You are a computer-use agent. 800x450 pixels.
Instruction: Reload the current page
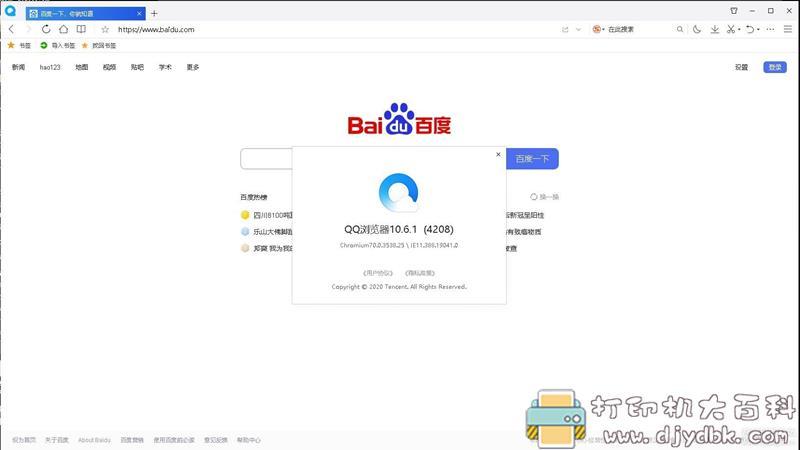46,29
